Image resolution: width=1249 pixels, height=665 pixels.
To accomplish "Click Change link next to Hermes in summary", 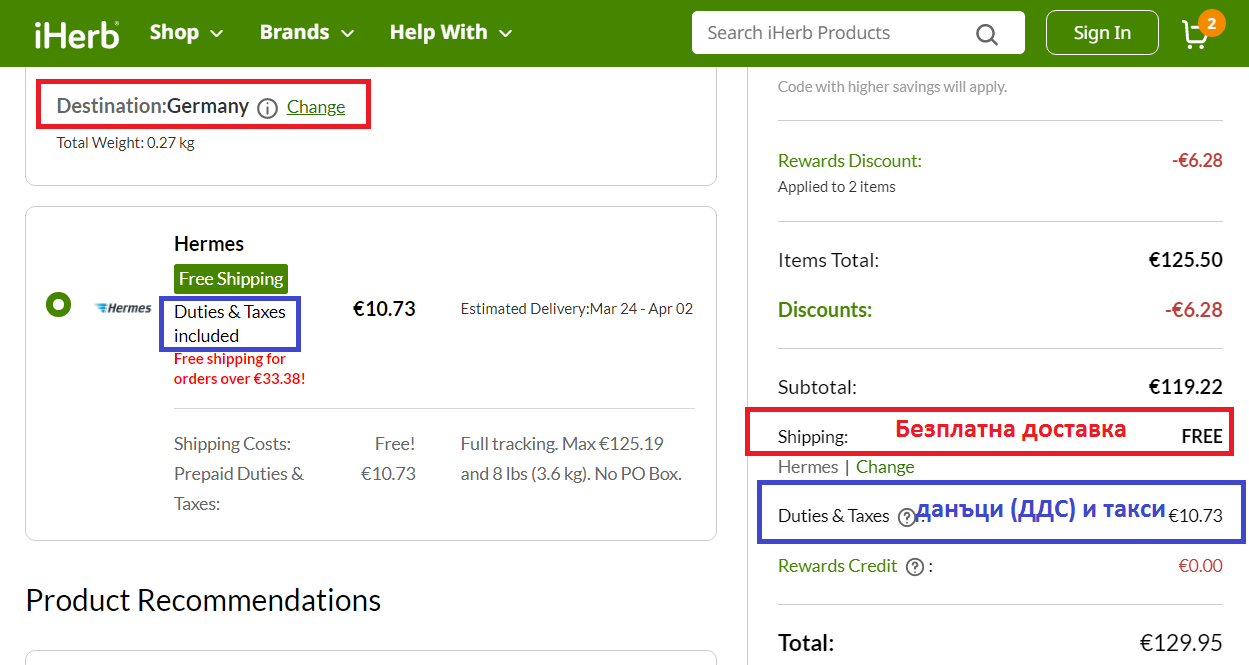I will click(x=884, y=467).
